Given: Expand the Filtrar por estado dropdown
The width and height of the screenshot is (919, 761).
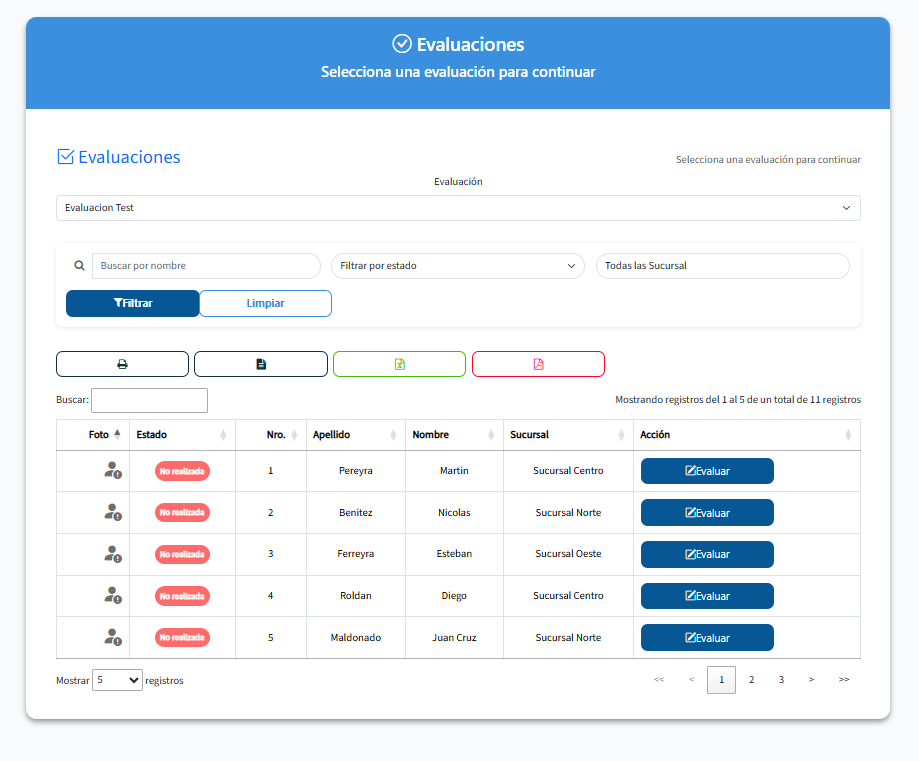Looking at the screenshot, I should (458, 266).
